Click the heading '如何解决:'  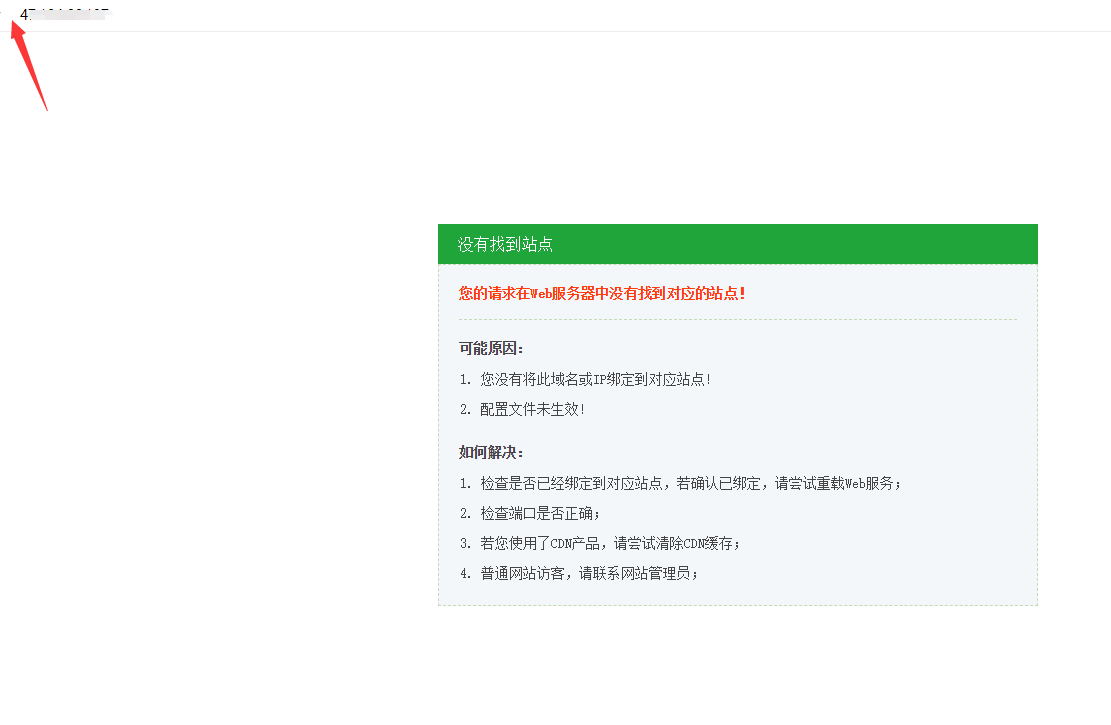(491, 452)
